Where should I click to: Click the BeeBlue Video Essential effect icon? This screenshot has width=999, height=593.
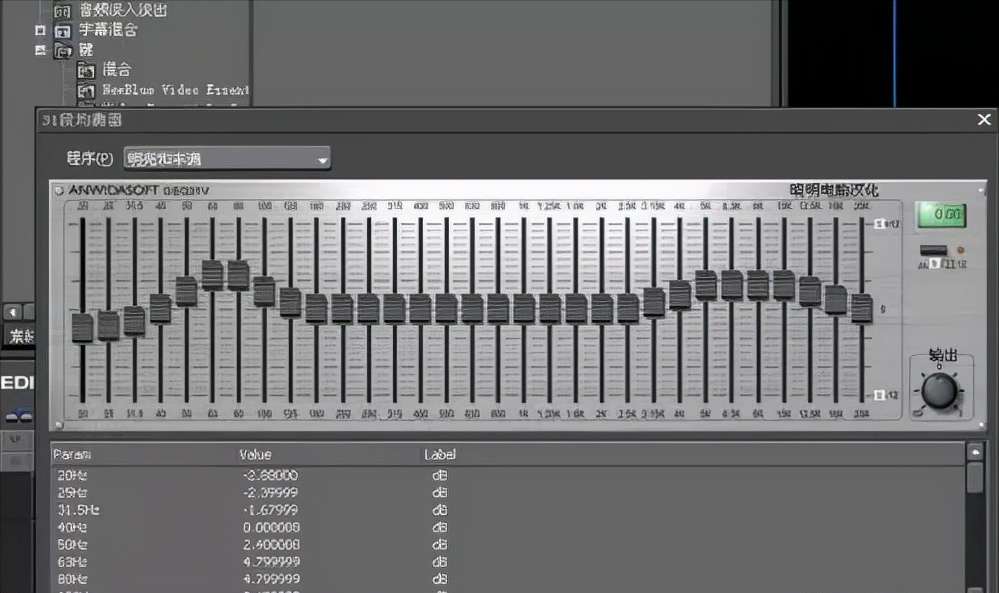coord(86,90)
